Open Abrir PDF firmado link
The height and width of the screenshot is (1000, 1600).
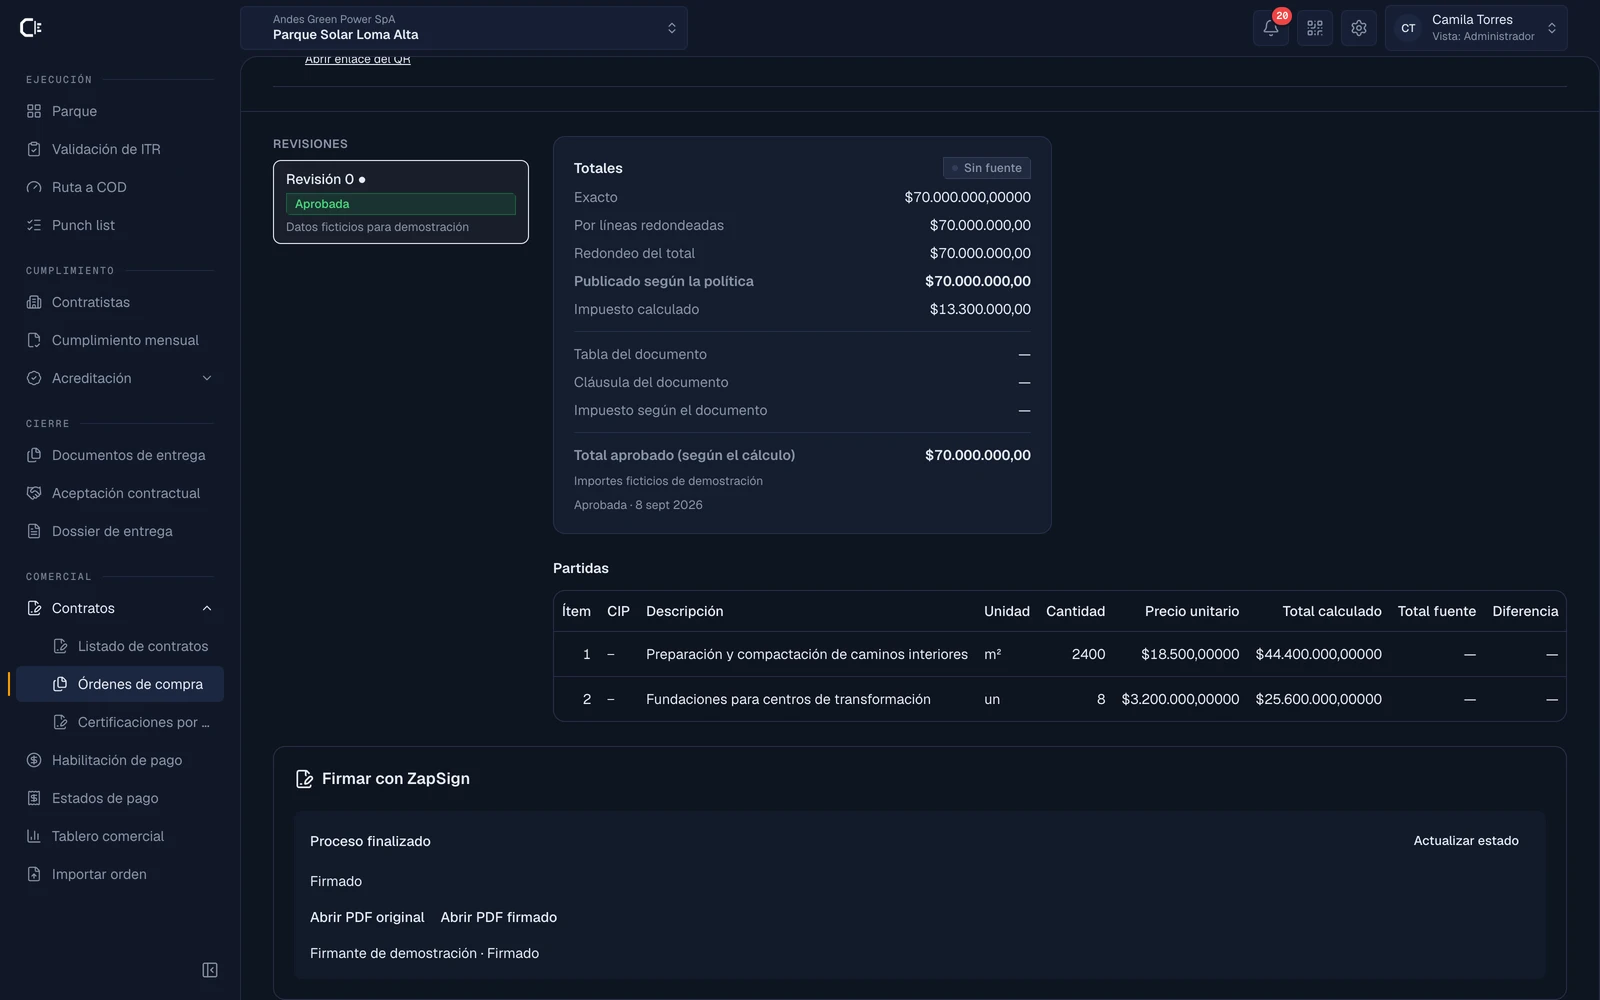click(x=499, y=917)
